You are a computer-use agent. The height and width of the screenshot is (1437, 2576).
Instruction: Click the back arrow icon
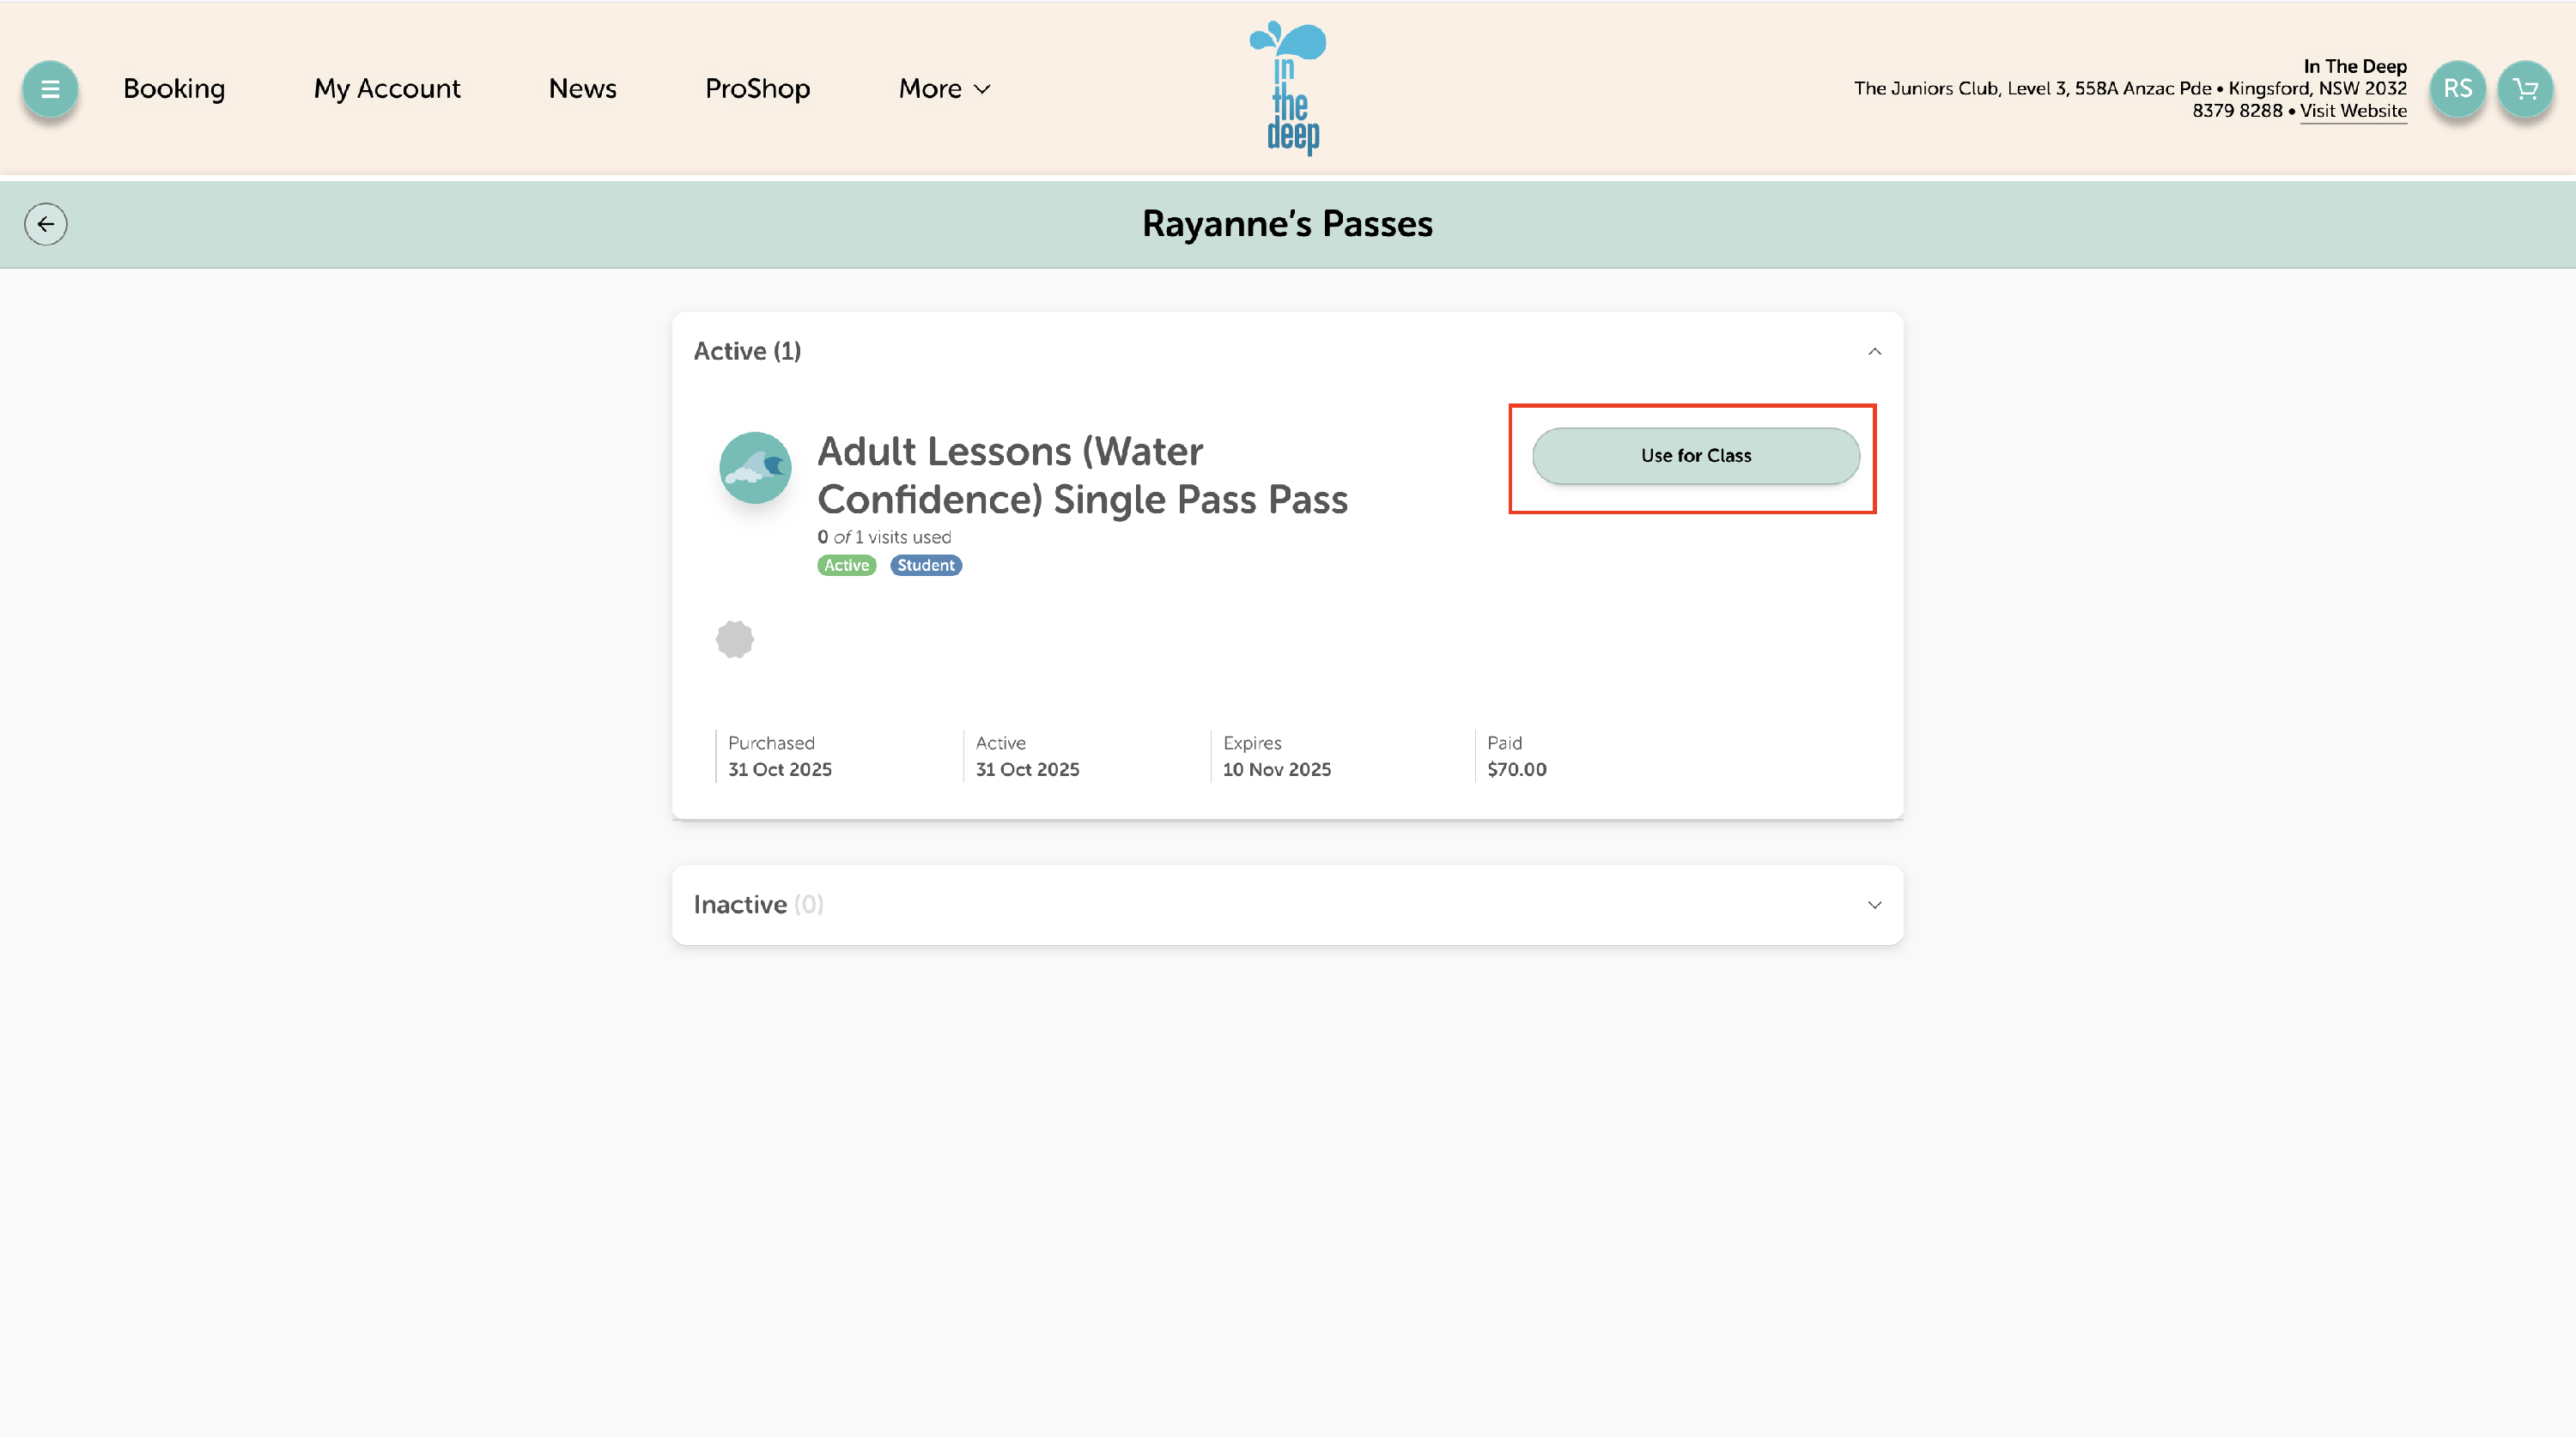pos(46,224)
